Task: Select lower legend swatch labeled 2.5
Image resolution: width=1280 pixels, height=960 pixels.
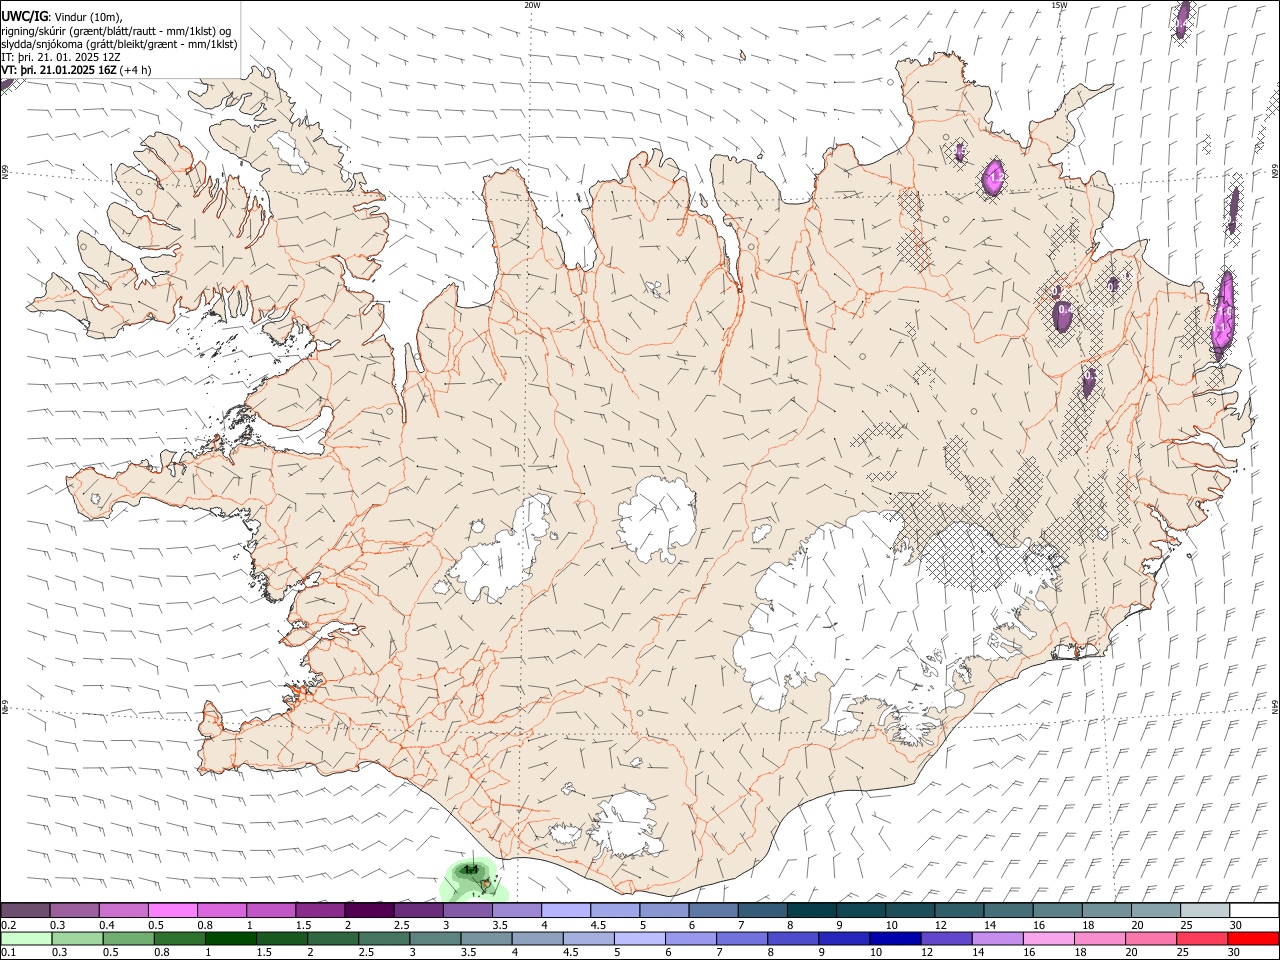Action: [x=384, y=938]
